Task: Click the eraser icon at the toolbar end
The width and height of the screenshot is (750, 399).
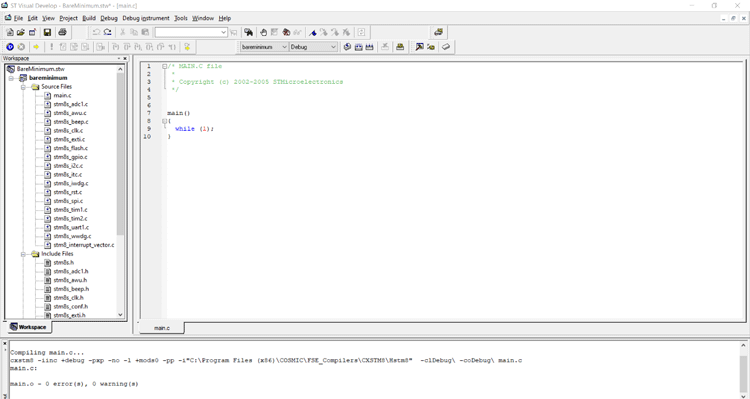Action: pyautogui.click(x=446, y=47)
